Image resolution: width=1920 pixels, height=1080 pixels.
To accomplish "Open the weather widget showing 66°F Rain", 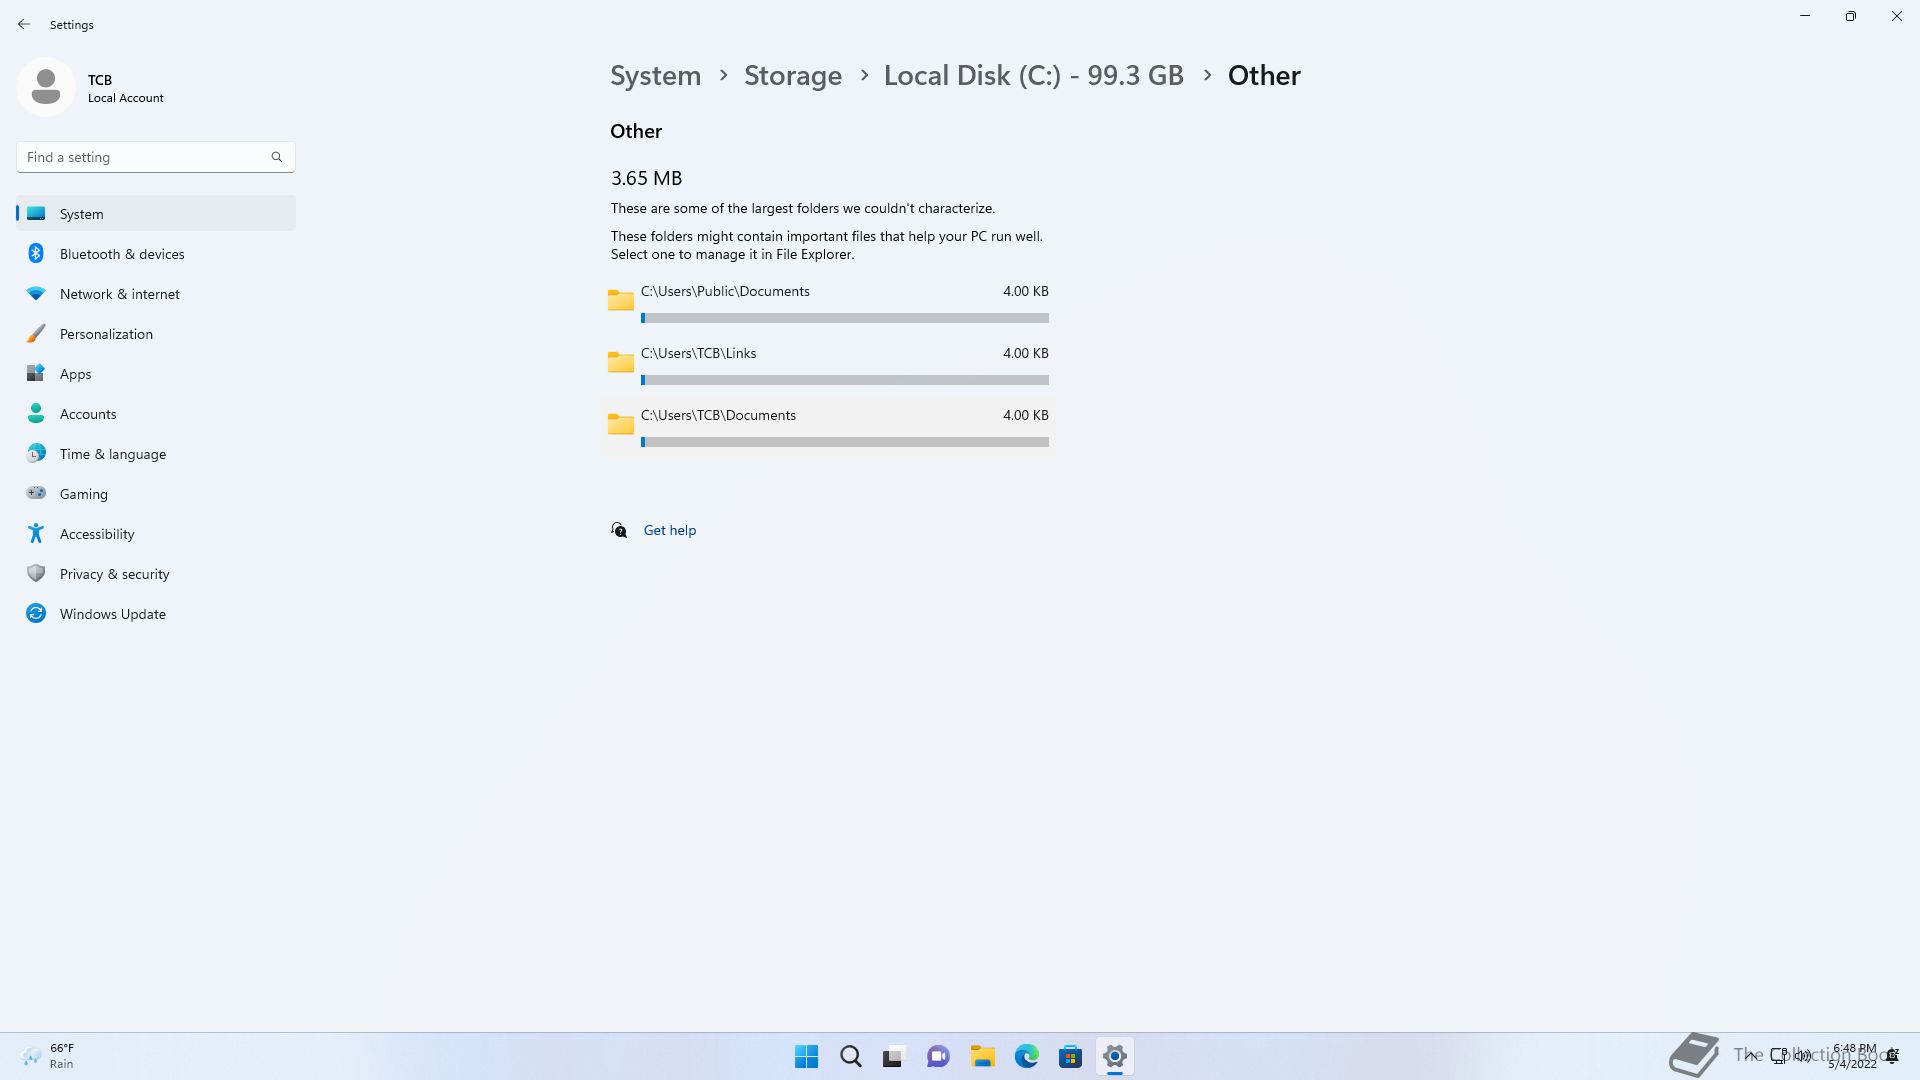I will pyautogui.click(x=48, y=1056).
